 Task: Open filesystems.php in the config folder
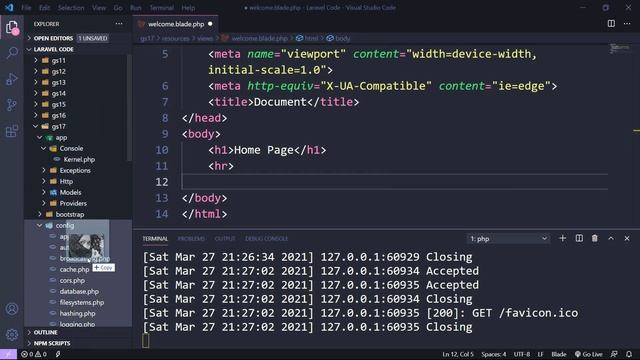[x=78, y=302]
